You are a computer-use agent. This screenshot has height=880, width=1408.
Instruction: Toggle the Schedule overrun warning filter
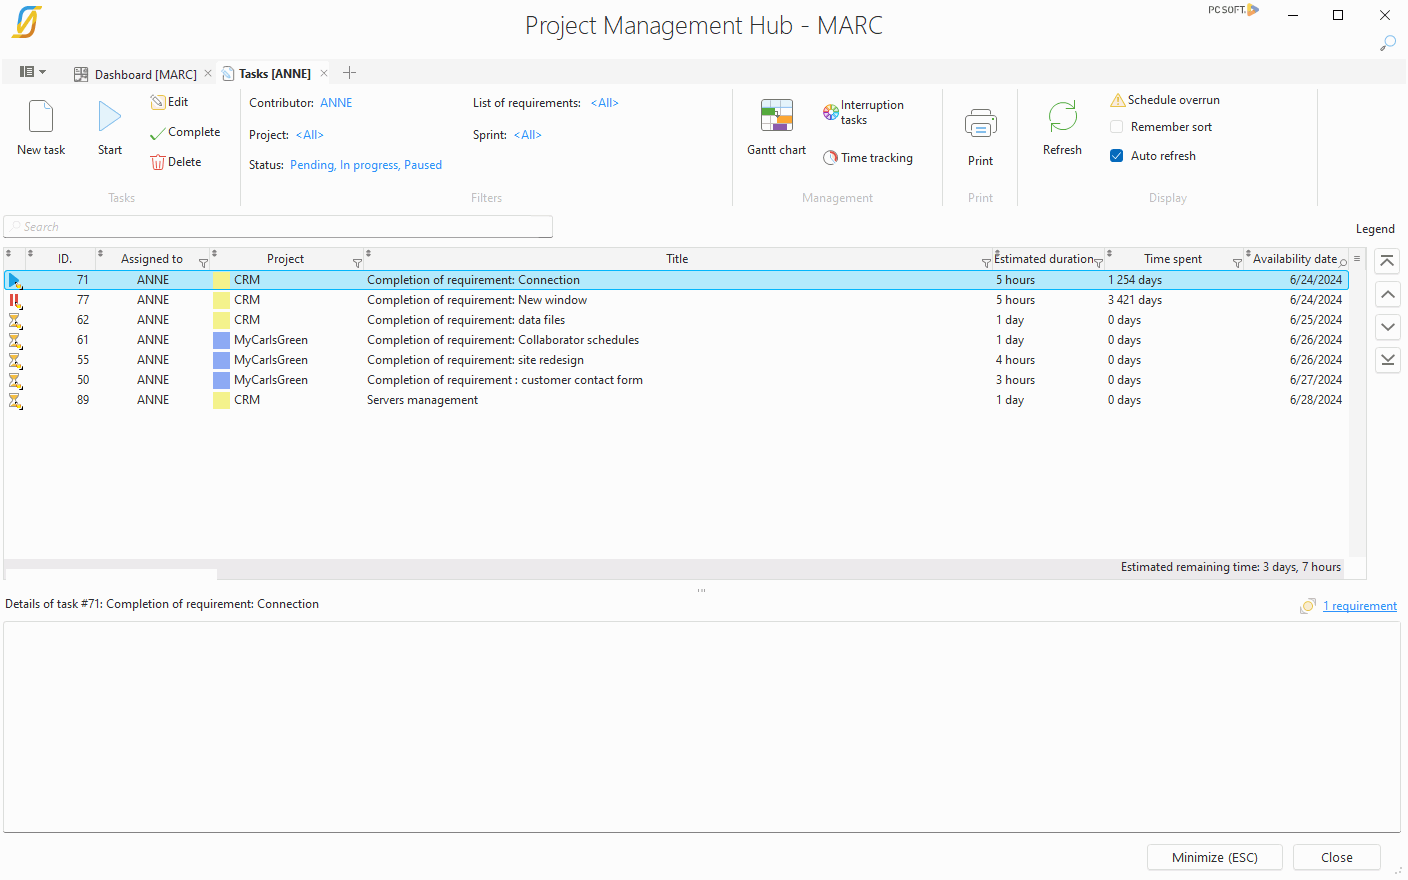coord(1165,100)
